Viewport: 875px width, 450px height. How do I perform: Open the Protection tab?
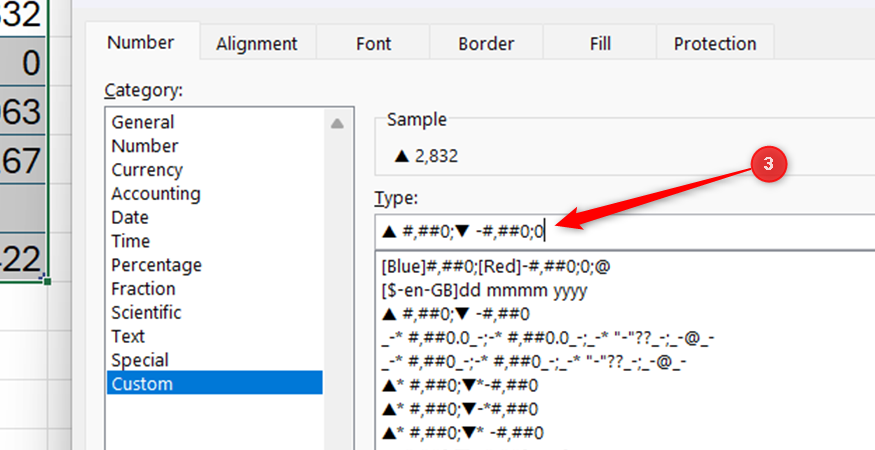coord(715,43)
